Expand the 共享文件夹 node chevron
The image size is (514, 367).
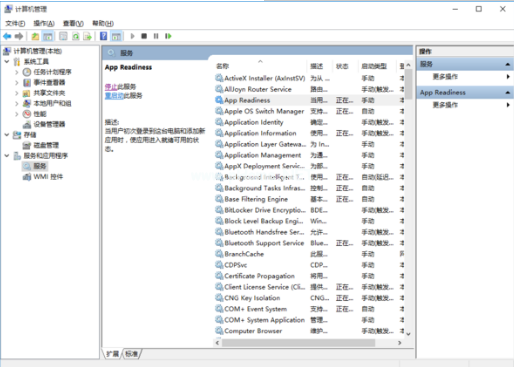(x=17, y=93)
